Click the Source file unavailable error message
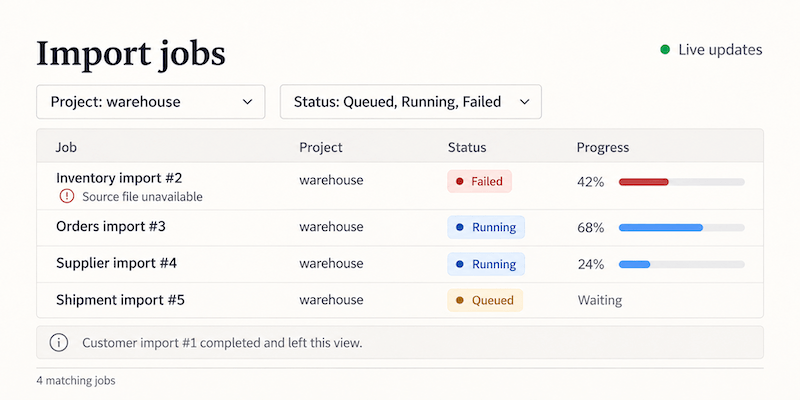Viewport: 800px width, 400px height. 142,196
